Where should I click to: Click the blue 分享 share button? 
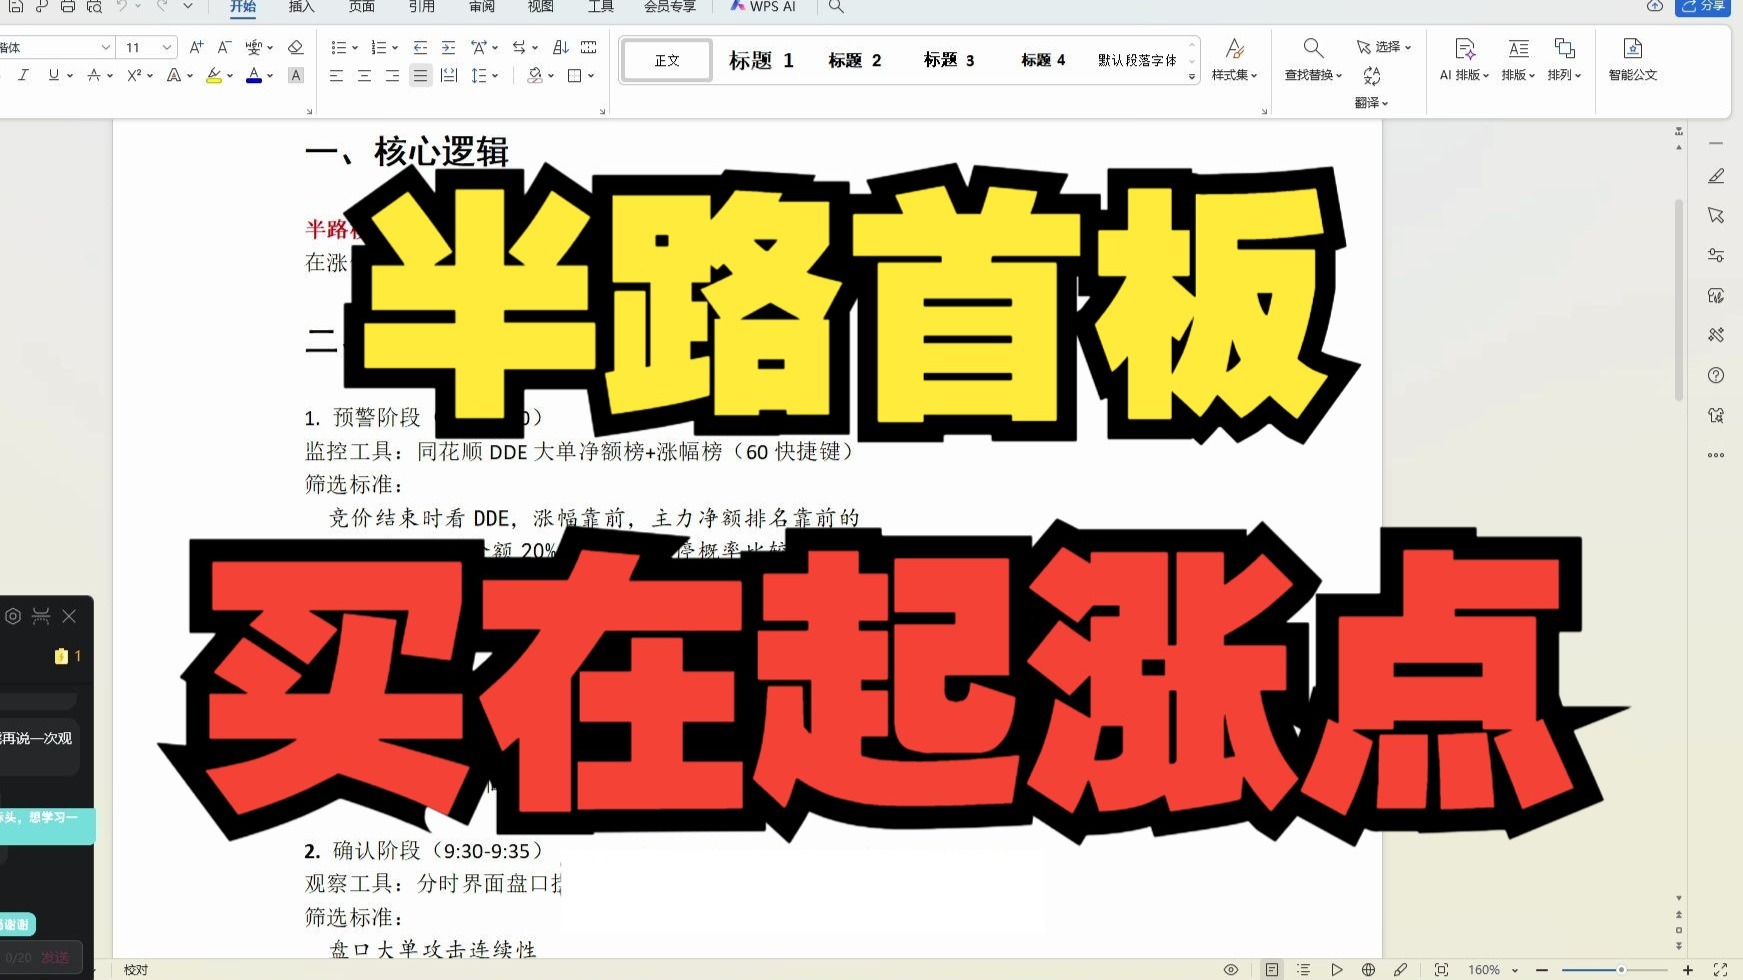pyautogui.click(x=1703, y=7)
